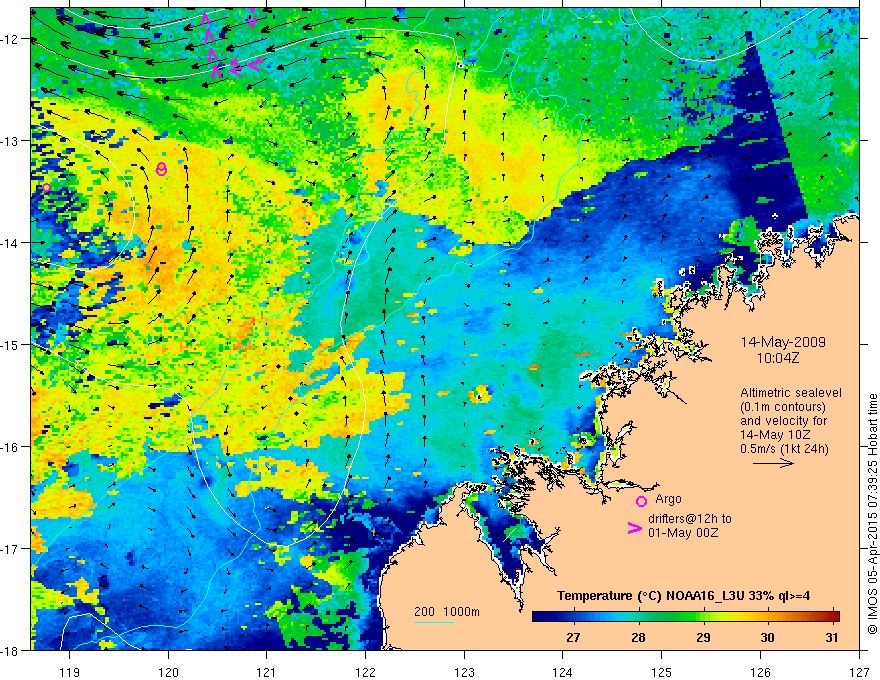Click the 119 longitude axis label
This screenshot has width=880, height=680.
(x=70, y=672)
